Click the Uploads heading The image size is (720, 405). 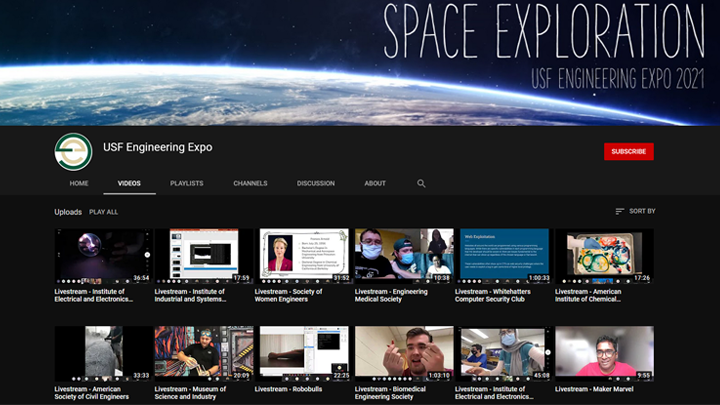pos(68,212)
